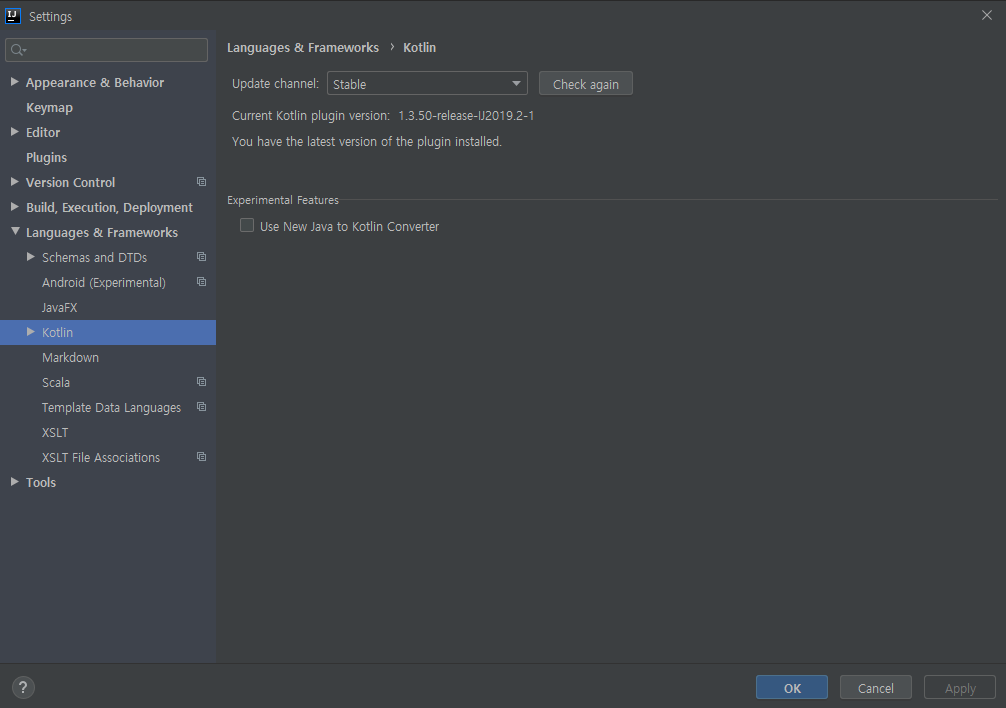Select Keymap in the settings tree
Viewport: 1006px width, 708px height.
point(49,108)
